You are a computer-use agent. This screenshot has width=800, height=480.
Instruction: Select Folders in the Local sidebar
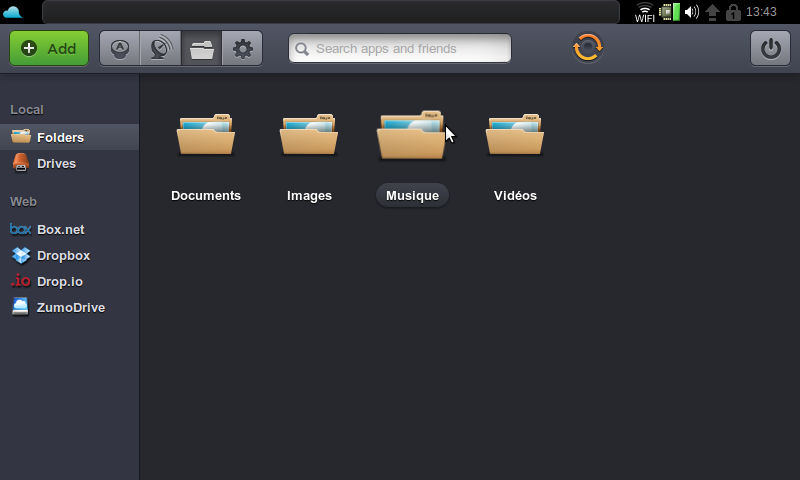click(69, 137)
